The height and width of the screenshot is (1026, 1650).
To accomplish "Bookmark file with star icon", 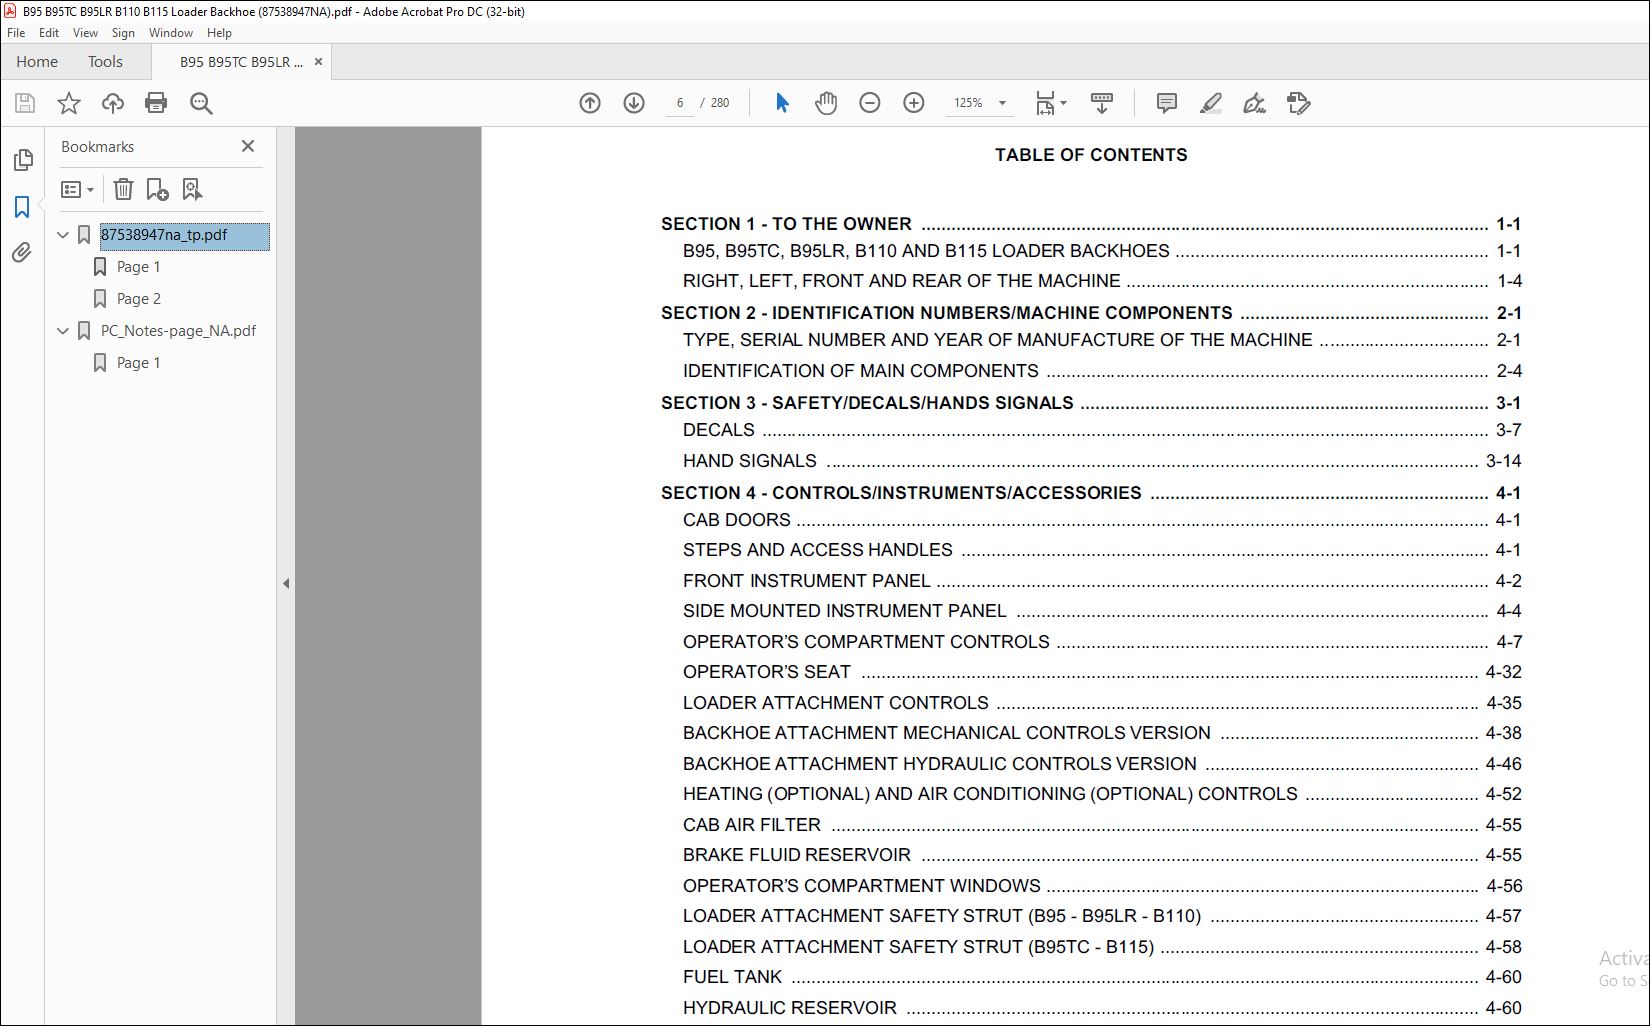I will [x=69, y=103].
